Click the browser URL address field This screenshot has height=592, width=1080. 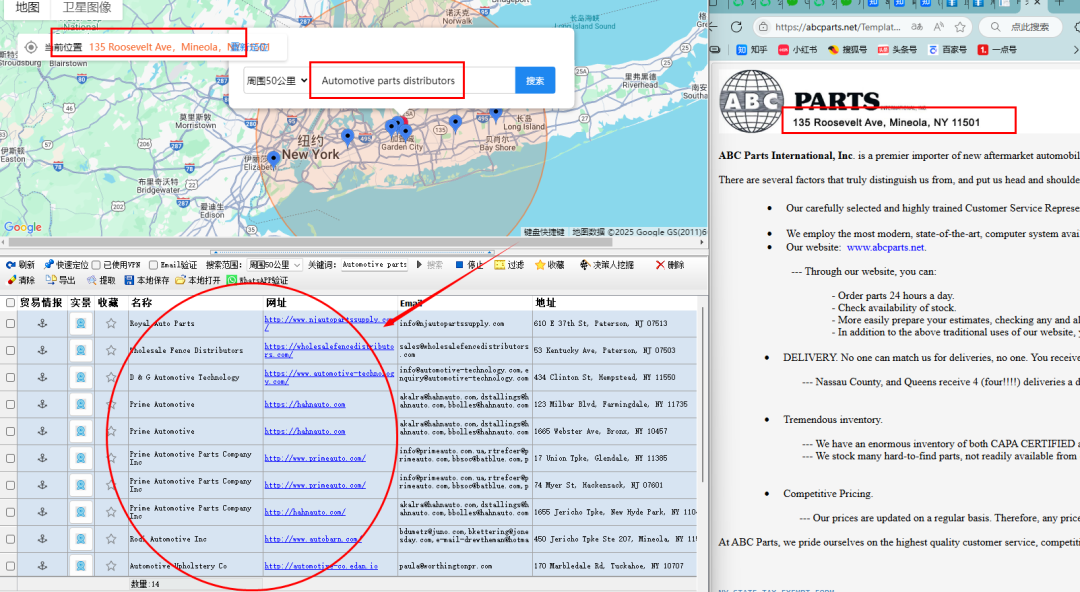click(x=838, y=27)
